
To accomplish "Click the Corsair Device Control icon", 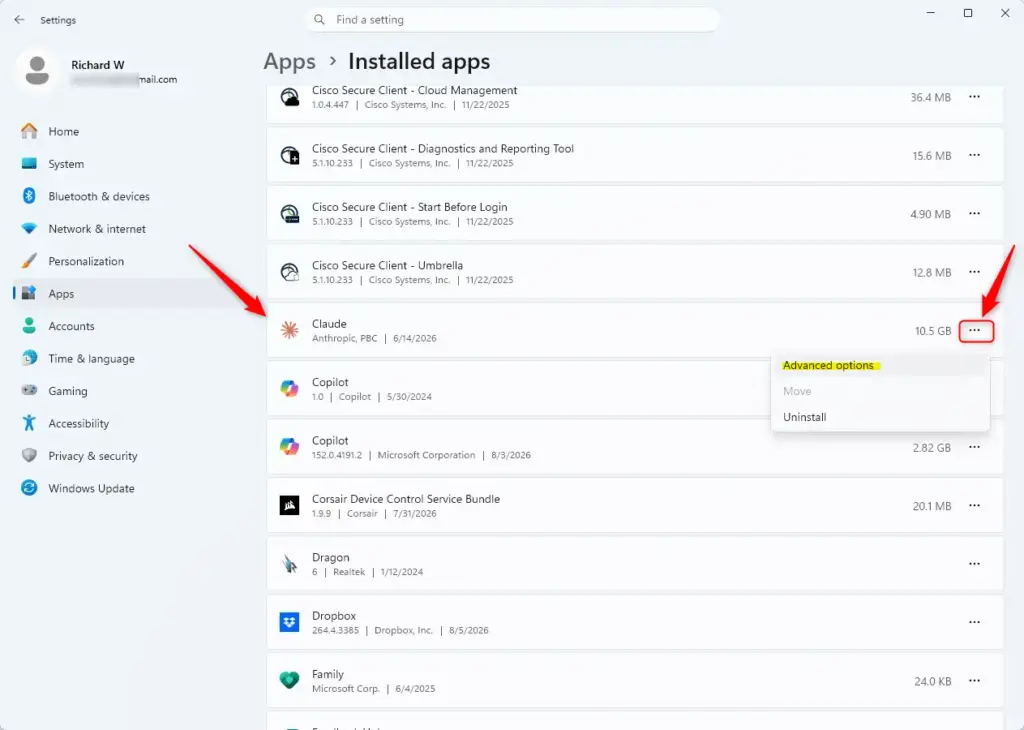I will coord(289,505).
